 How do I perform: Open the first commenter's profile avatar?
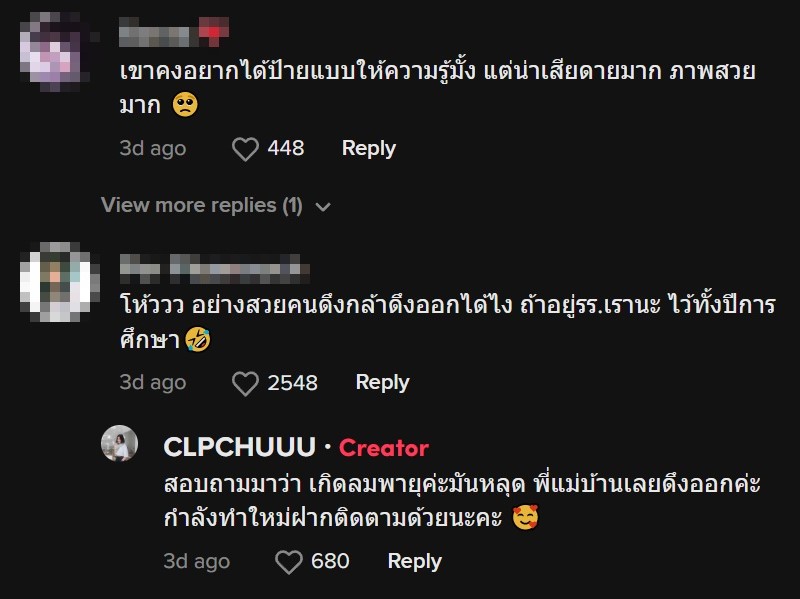[51, 49]
